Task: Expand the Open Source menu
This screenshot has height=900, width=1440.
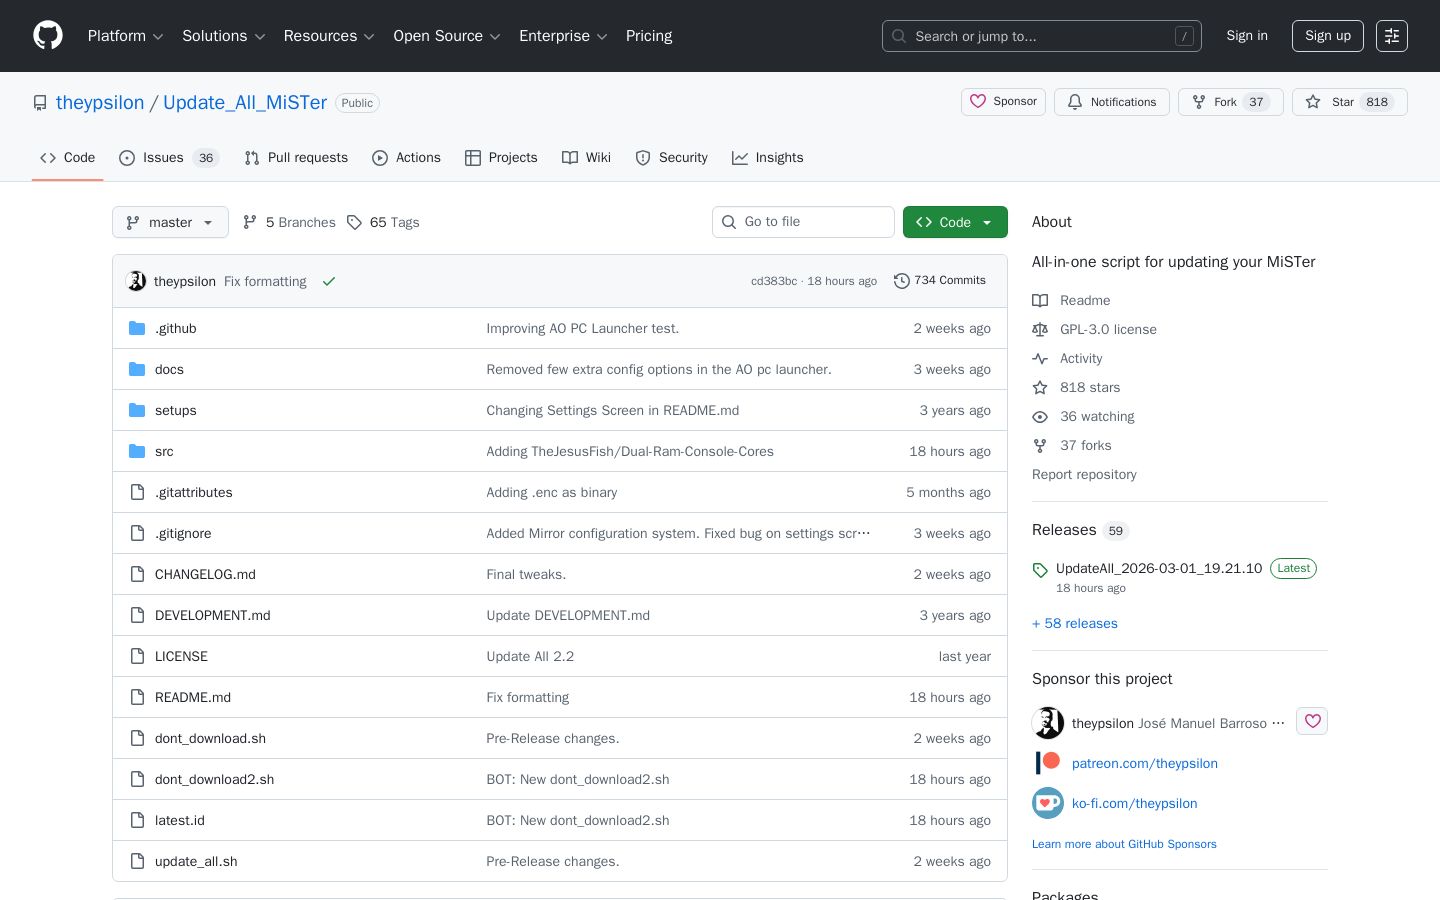Action: 447,36
